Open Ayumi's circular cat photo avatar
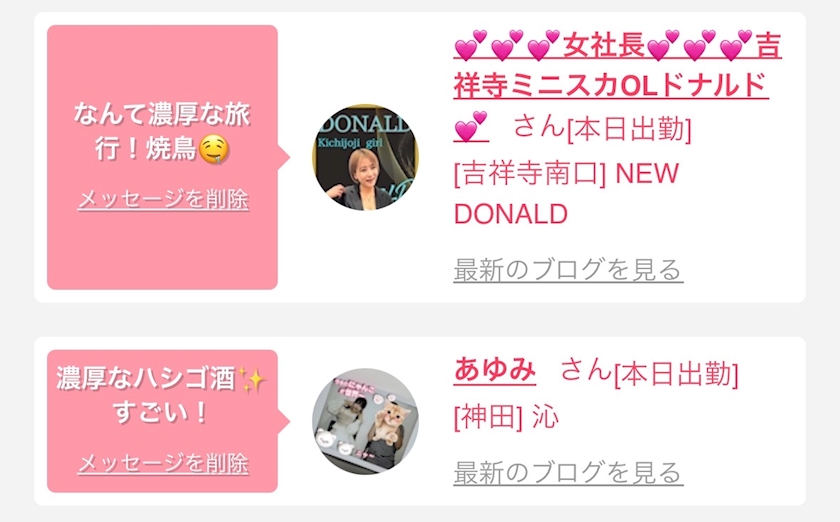The height and width of the screenshot is (522, 840). click(x=365, y=421)
